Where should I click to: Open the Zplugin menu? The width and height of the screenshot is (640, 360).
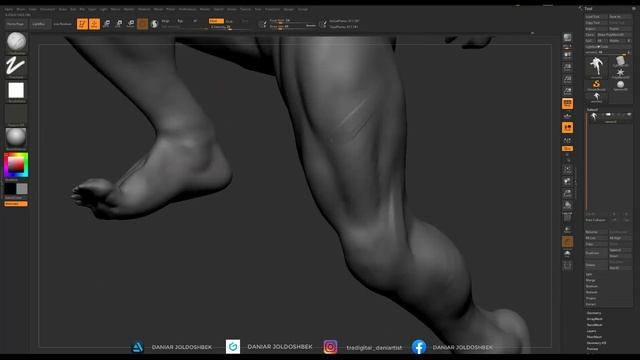[289, 9]
